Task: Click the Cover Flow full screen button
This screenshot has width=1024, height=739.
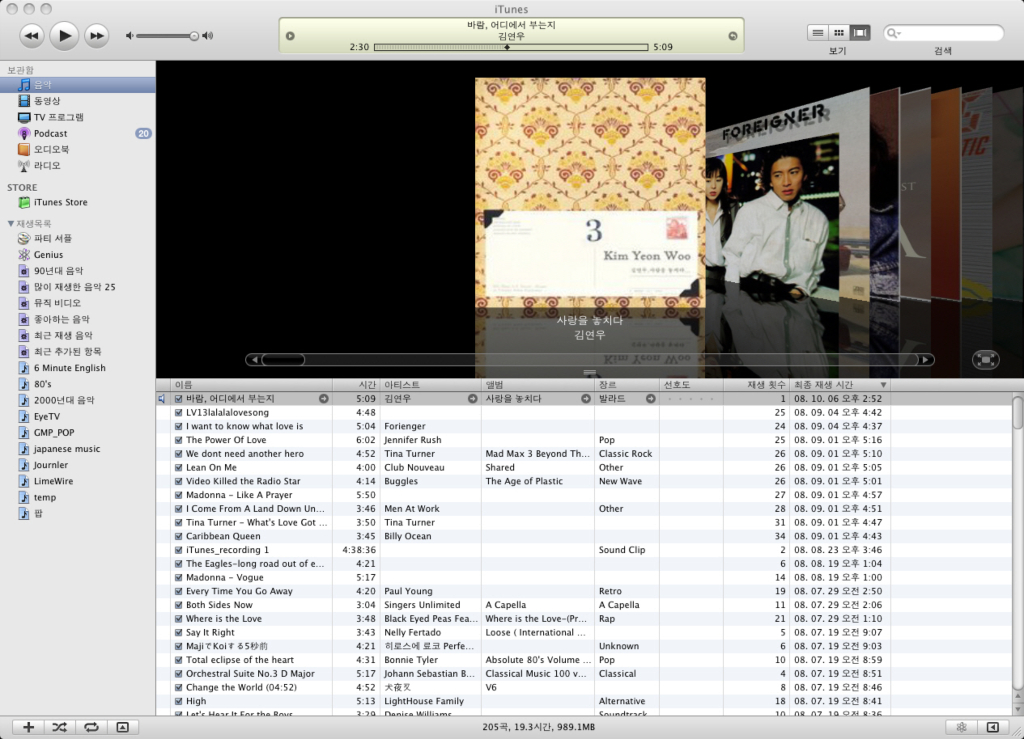Action: (x=985, y=360)
